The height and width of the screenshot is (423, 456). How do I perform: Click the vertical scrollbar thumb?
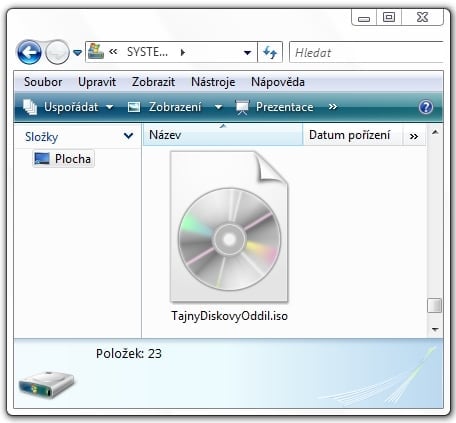pos(435,305)
